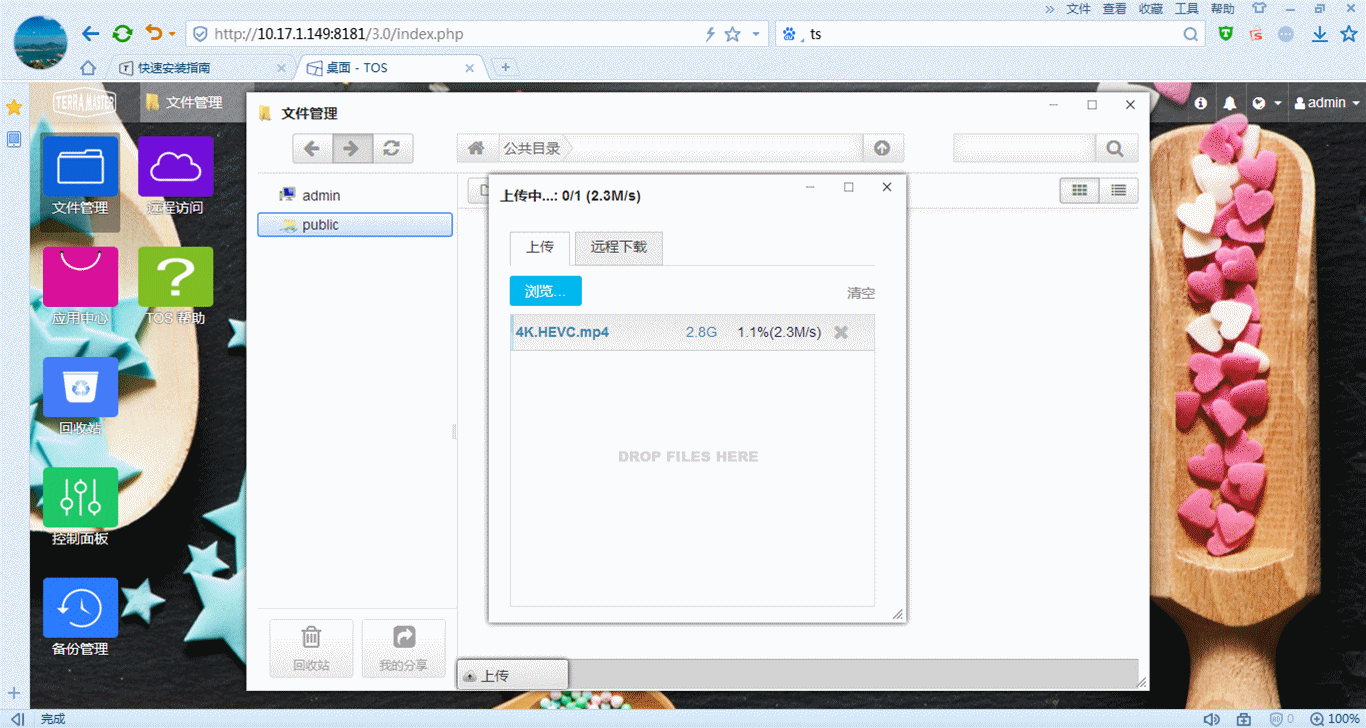This screenshot has height=728, width=1366.
Task: Click browser back arrow button
Action: point(91,34)
